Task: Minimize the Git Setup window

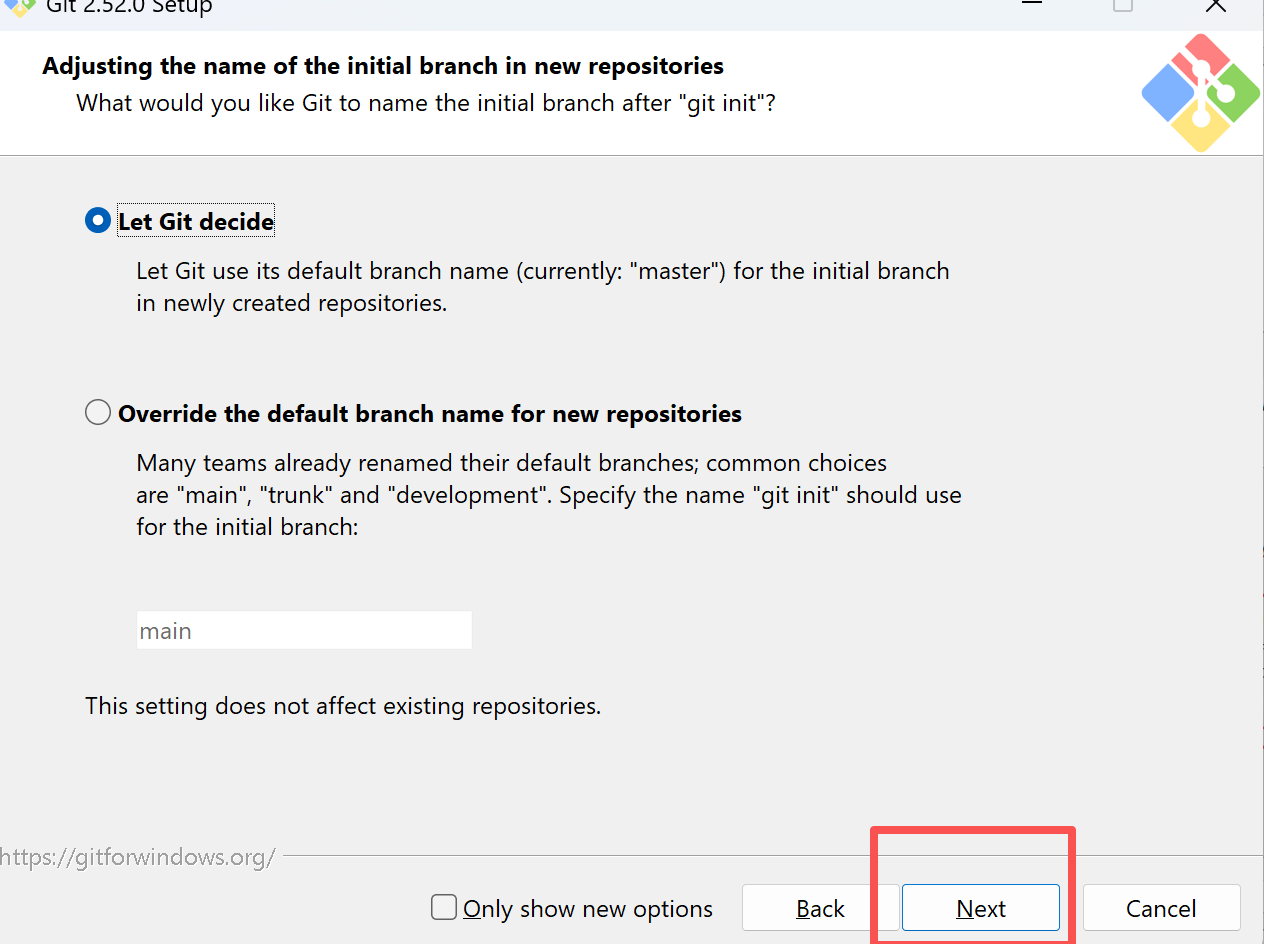Action: [x=1031, y=5]
